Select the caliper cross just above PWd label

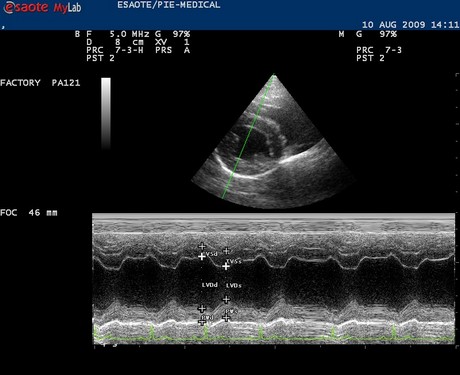pos(201,308)
